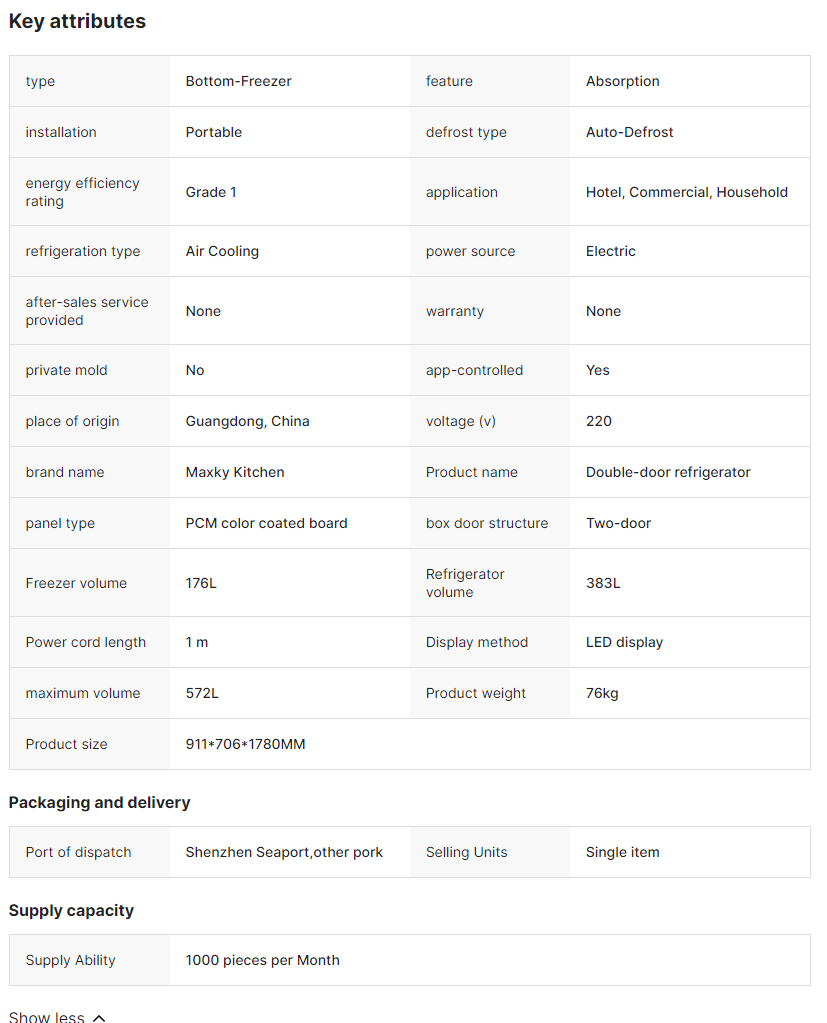Screen dimensions: 827x1023
Task: Select the Hotel, Commercial, Household application text
Action: pyautogui.click(x=686, y=192)
